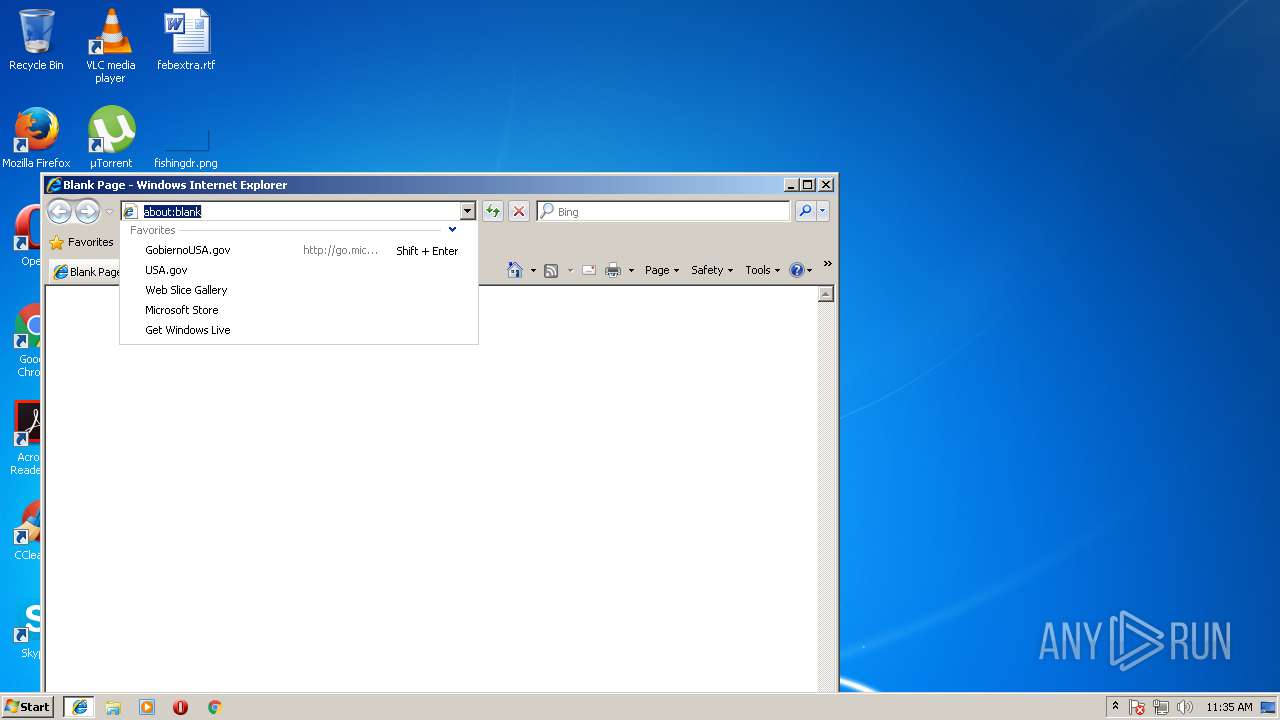The width and height of the screenshot is (1280, 720).
Task: Open Windows Explorer from the taskbar
Action: pos(113,707)
